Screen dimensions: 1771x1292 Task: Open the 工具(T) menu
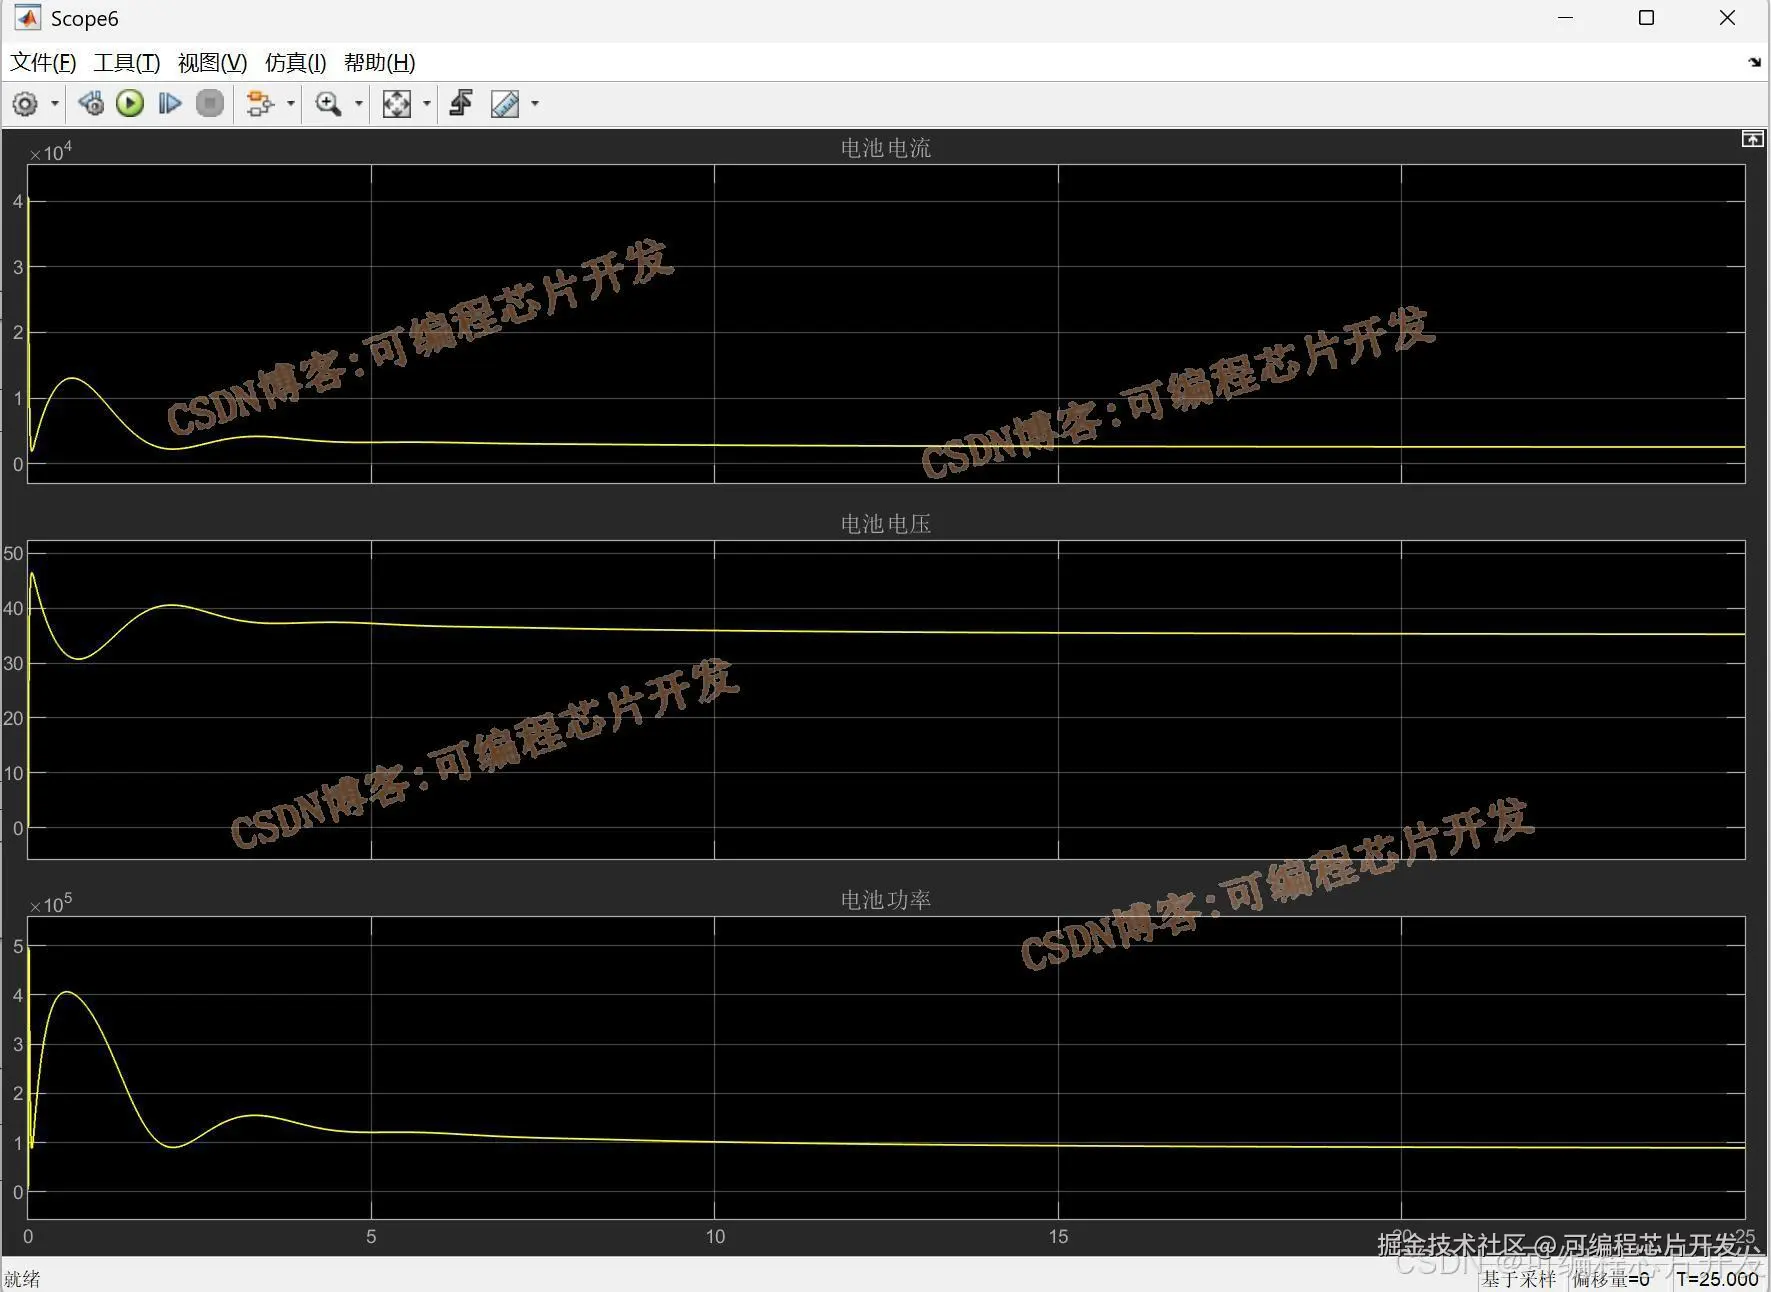coord(127,63)
